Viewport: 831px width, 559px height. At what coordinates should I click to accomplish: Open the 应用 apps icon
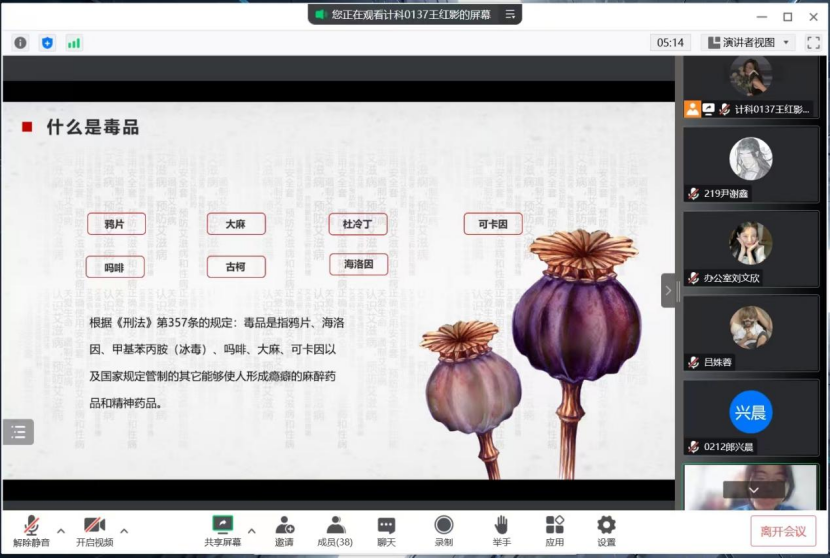[x=555, y=530]
